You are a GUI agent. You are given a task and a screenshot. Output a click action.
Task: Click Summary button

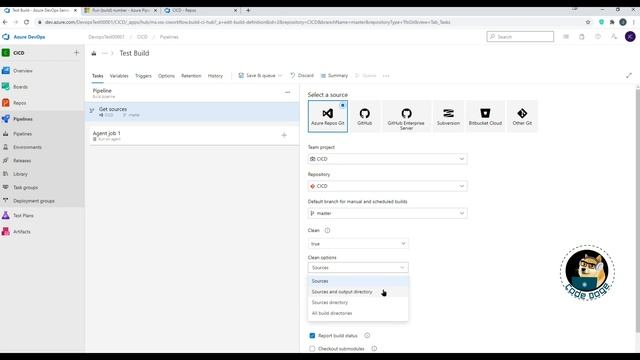click(334, 76)
